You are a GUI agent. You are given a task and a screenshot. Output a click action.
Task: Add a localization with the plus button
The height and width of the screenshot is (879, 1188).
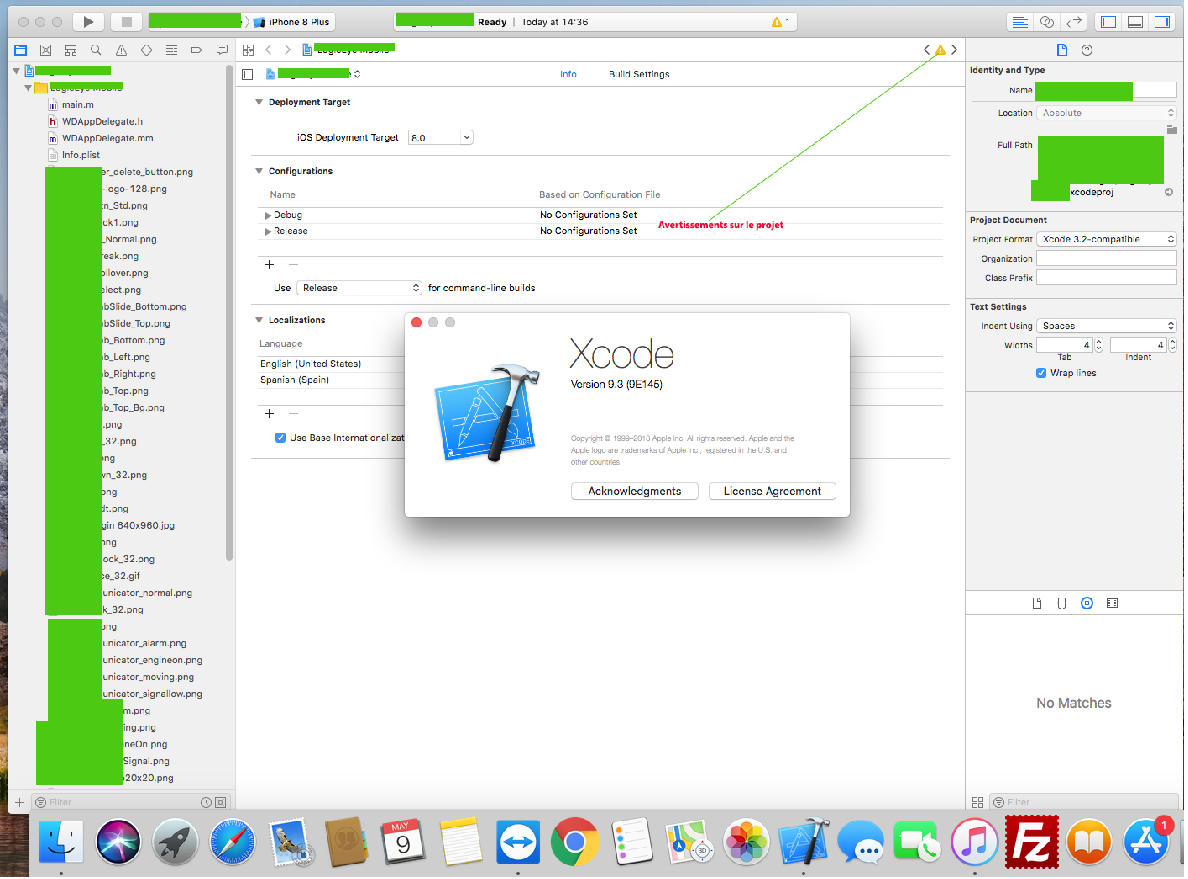(270, 414)
